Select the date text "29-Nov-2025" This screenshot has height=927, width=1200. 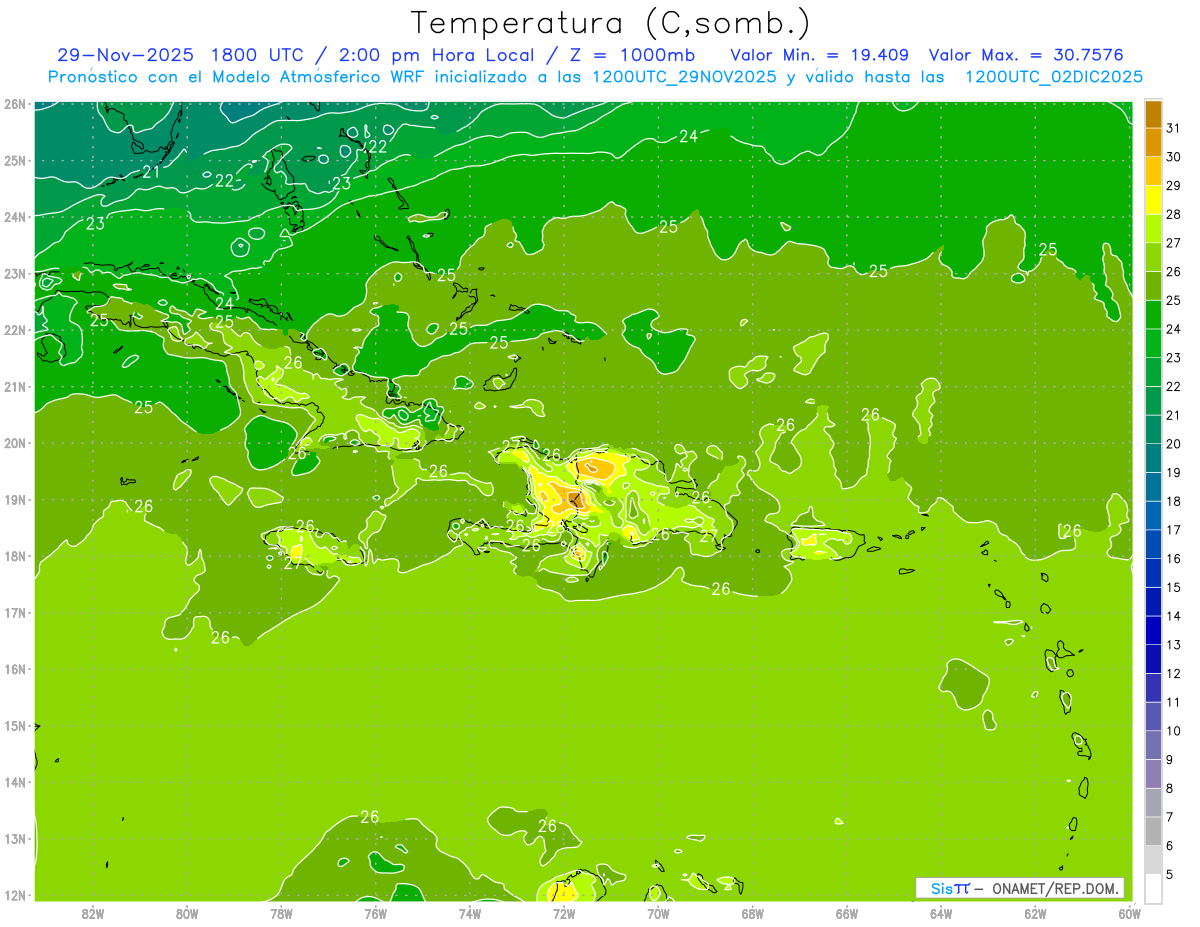pyautogui.click(x=126, y=55)
